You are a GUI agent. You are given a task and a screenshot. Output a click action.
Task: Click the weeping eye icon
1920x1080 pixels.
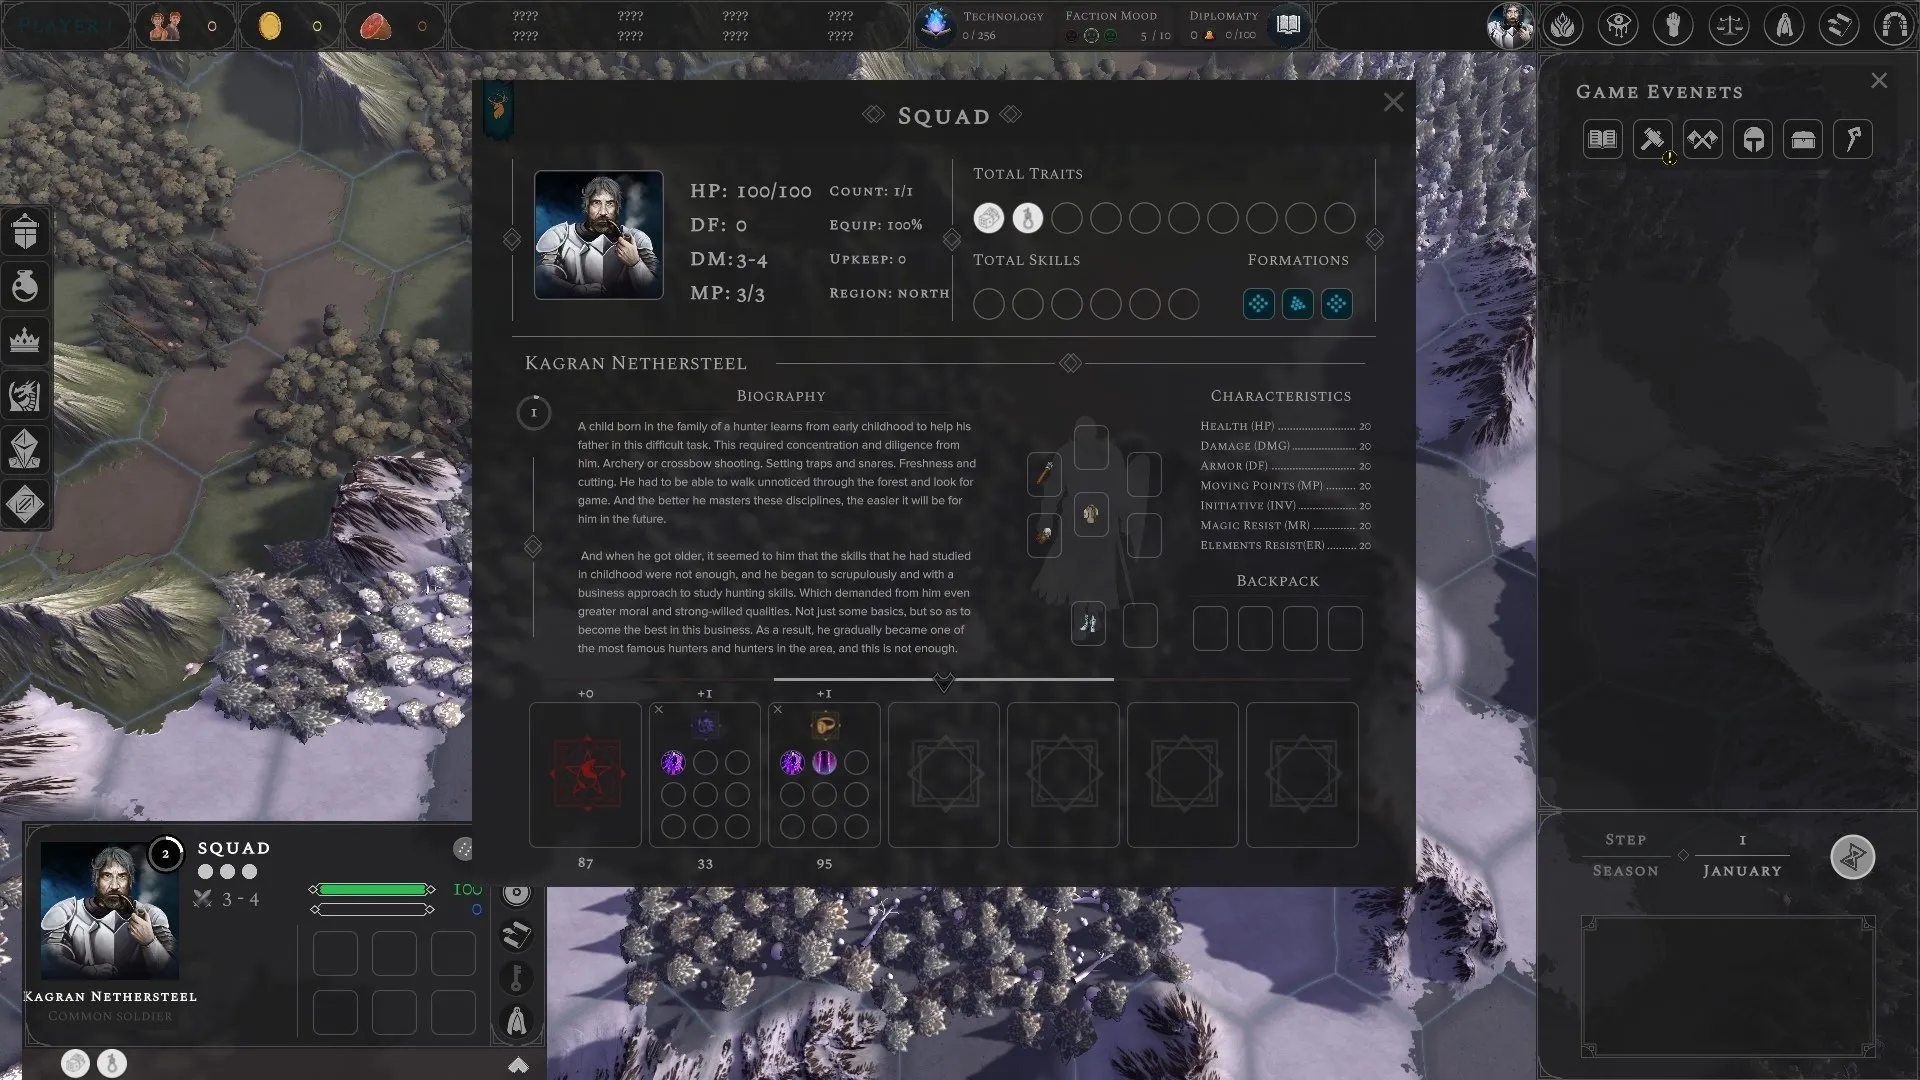(x=1618, y=25)
